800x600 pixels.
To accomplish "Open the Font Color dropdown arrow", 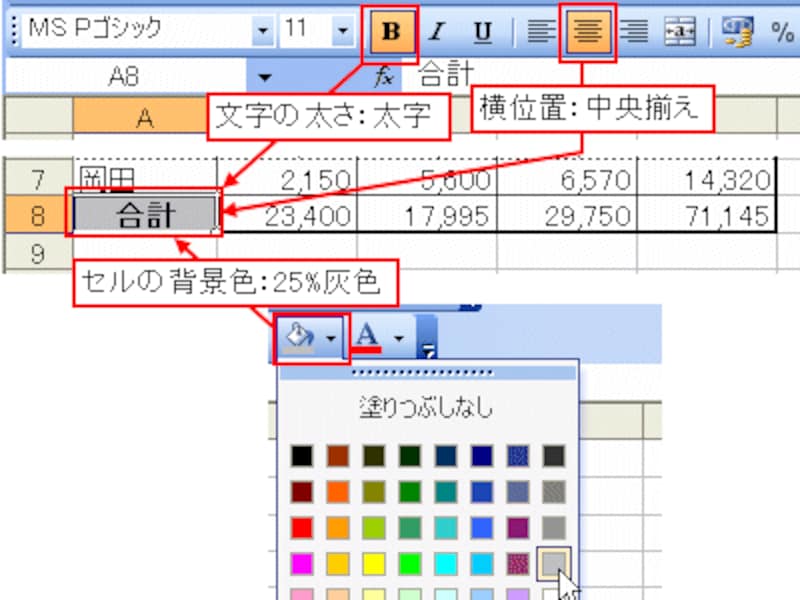I will tap(399, 338).
